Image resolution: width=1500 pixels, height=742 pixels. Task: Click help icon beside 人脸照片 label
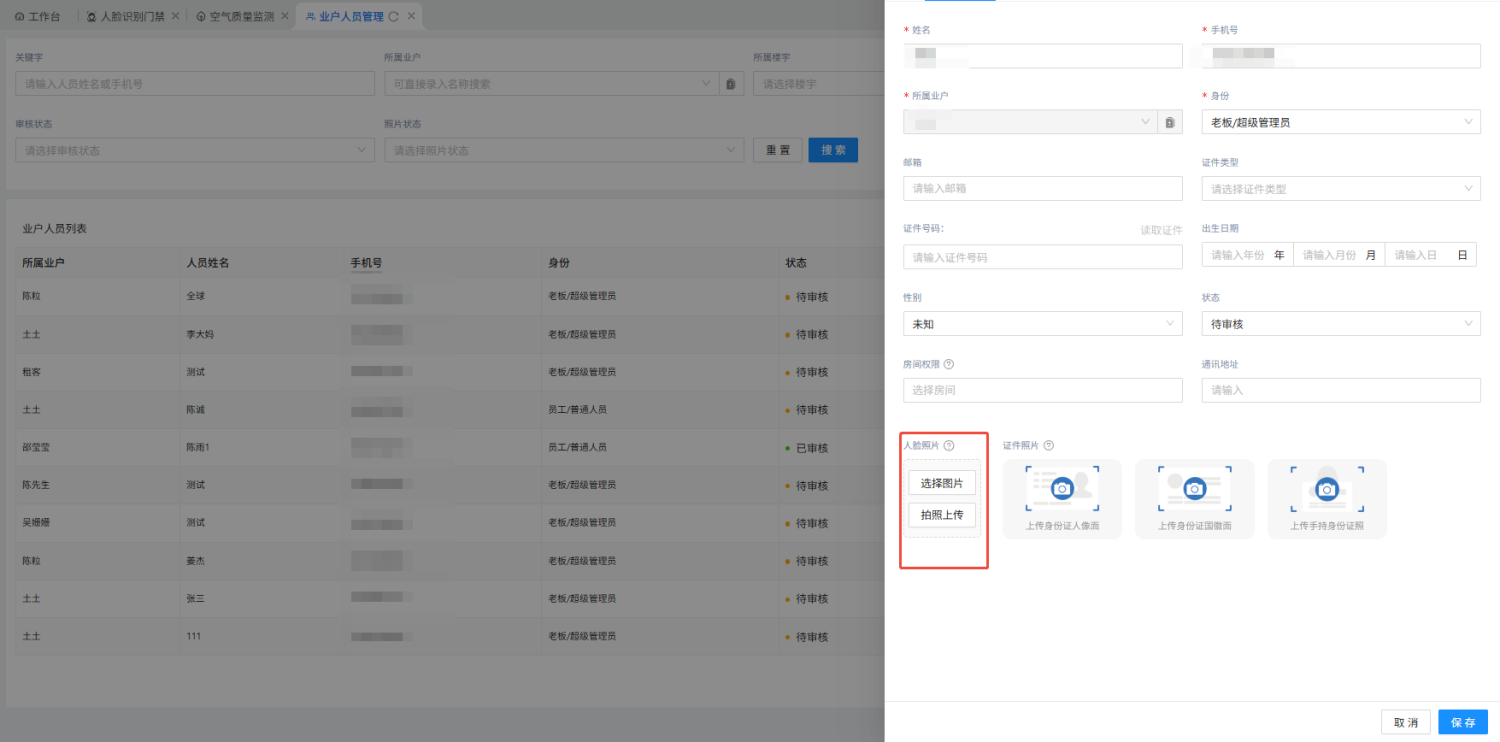tap(949, 446)
